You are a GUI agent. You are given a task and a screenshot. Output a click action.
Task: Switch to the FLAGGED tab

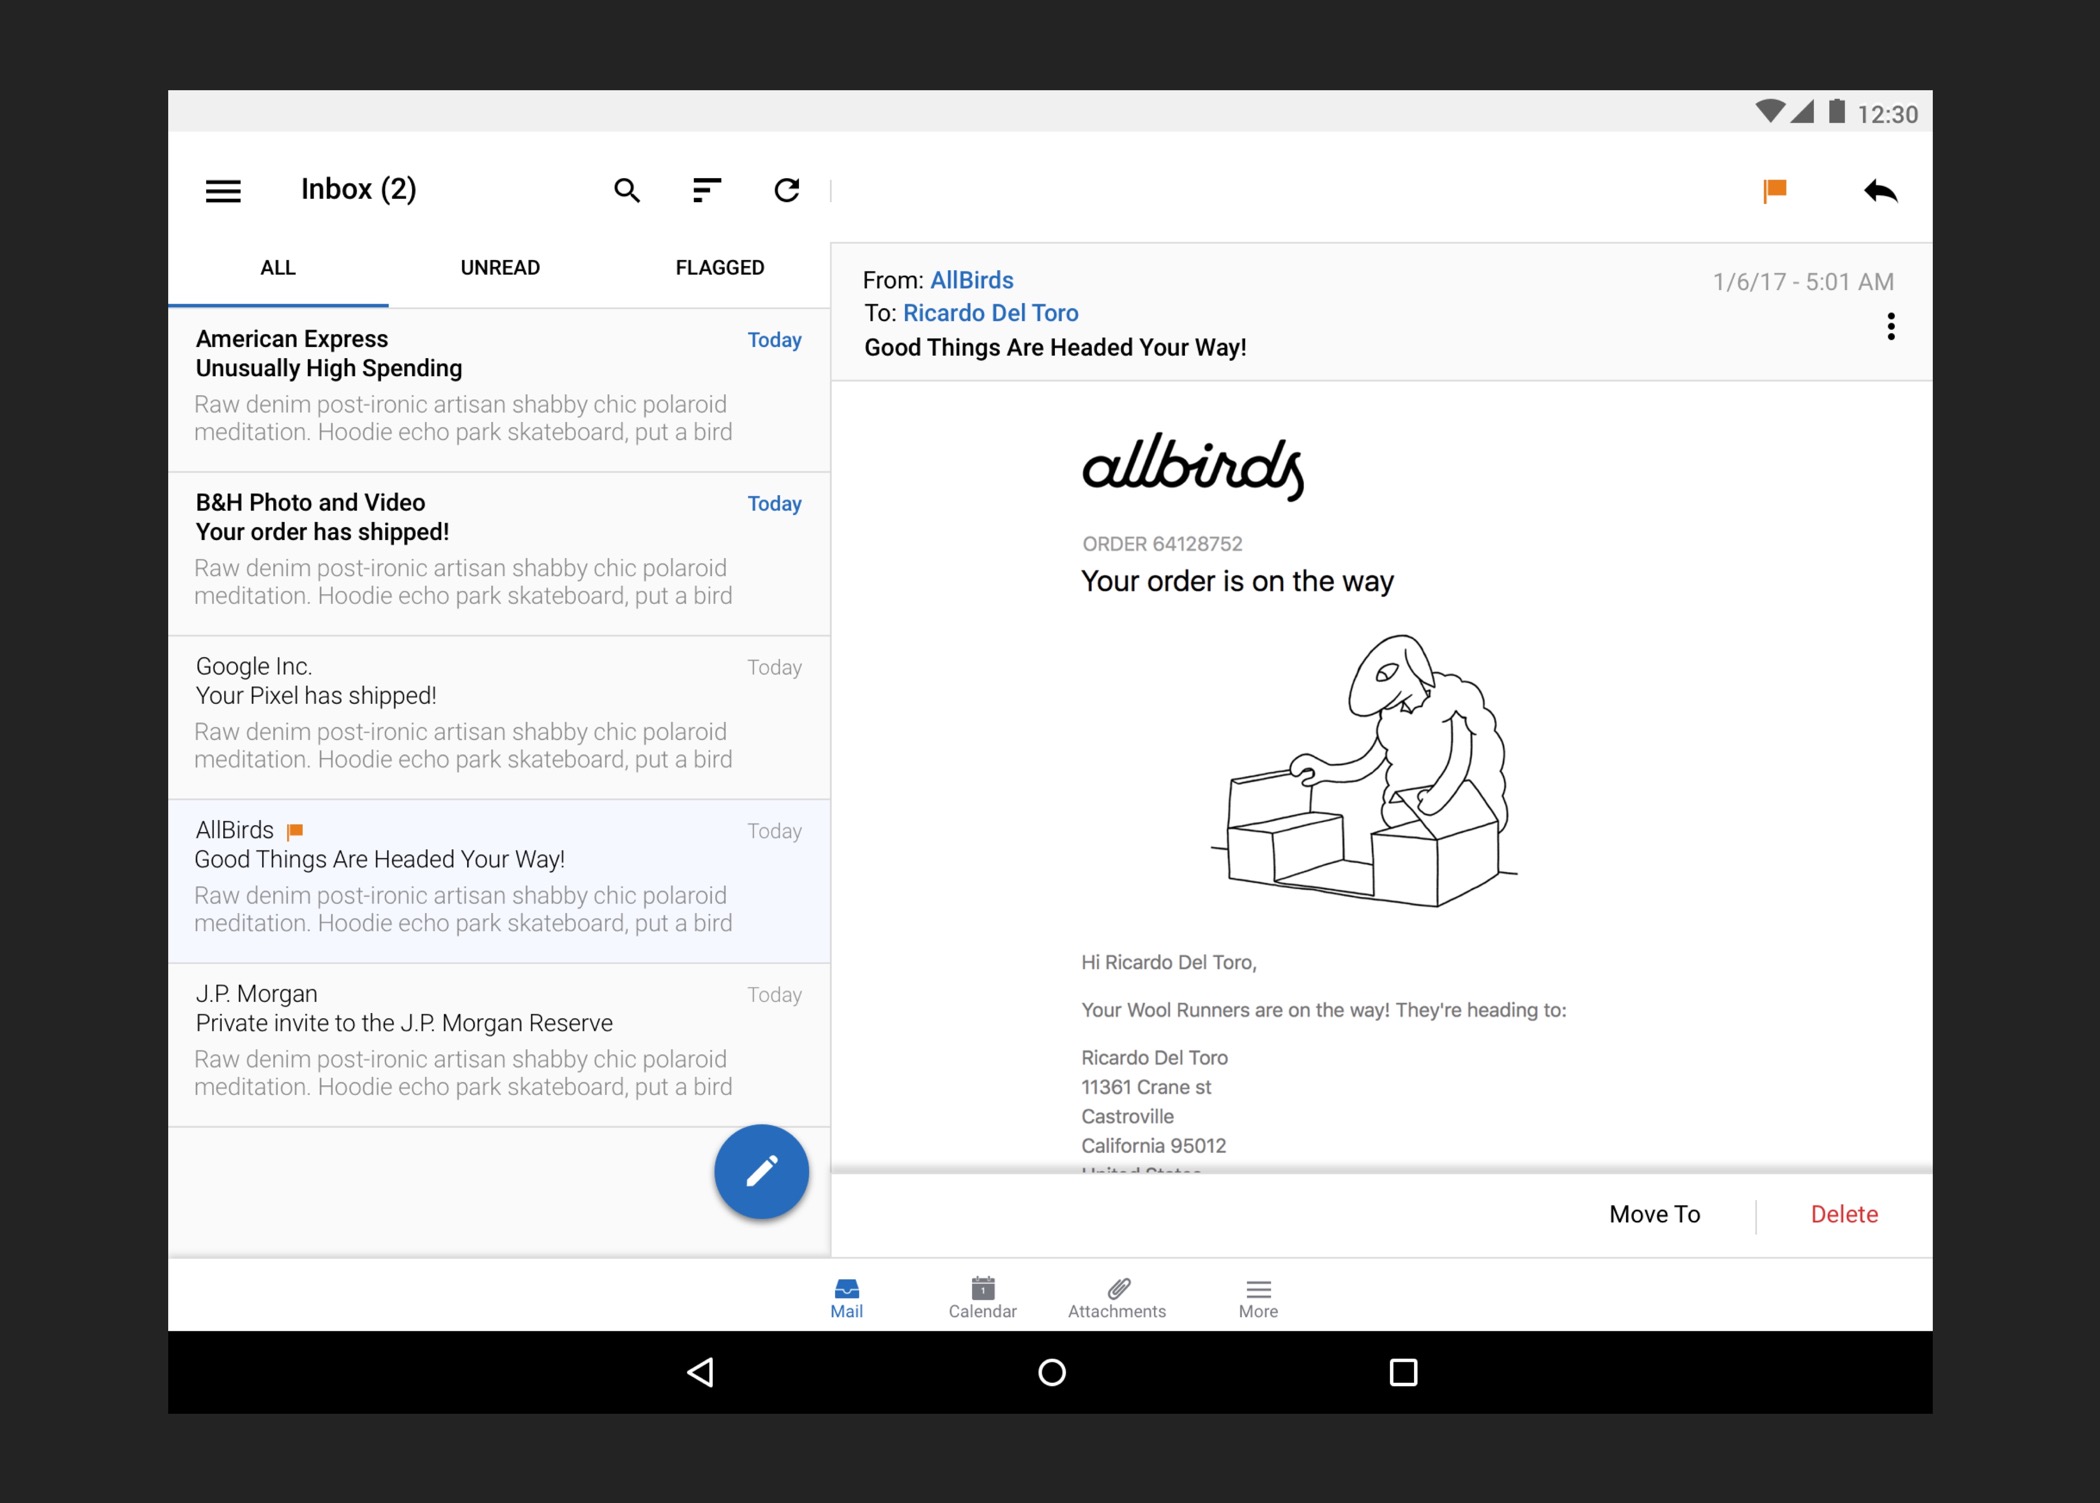[x=719, y=268]
